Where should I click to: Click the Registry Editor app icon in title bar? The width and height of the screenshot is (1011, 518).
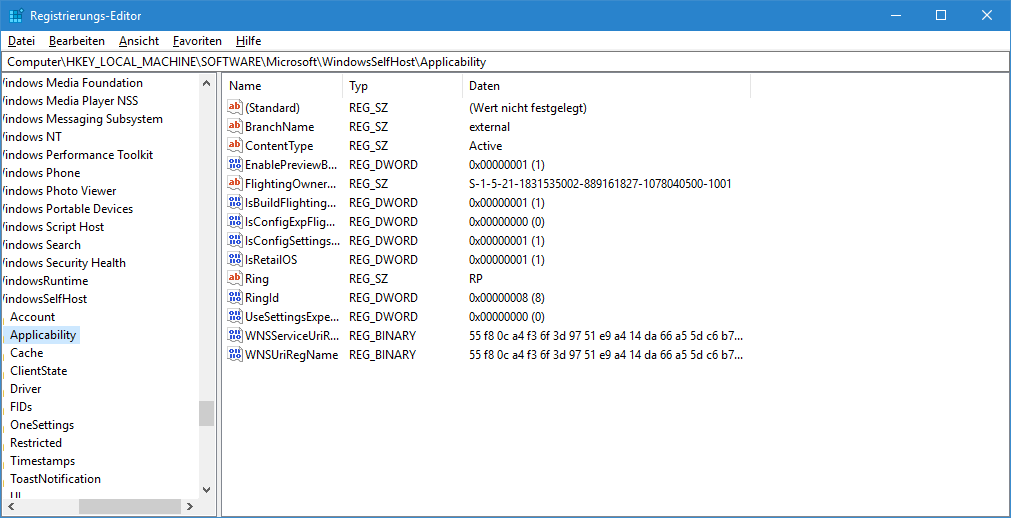pos(16,15)
